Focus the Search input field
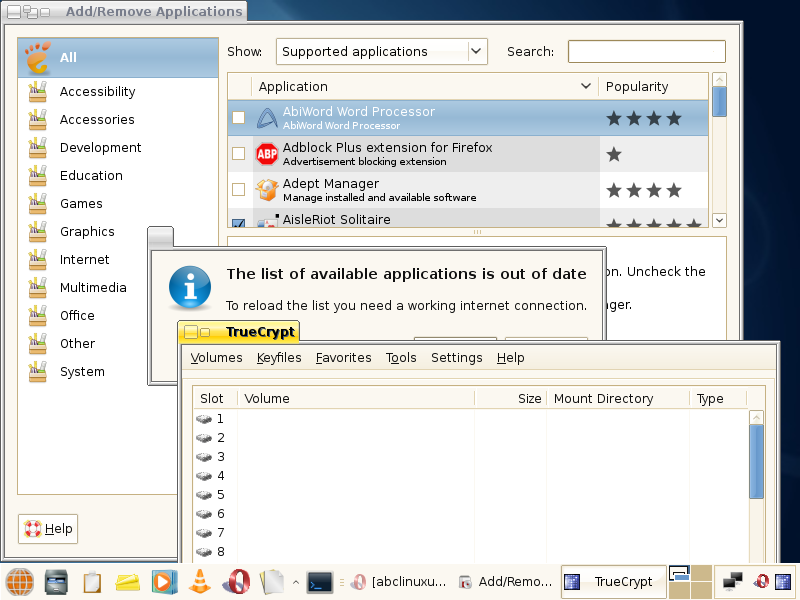This screenshot has width=800, height=600. coord(646,52)
